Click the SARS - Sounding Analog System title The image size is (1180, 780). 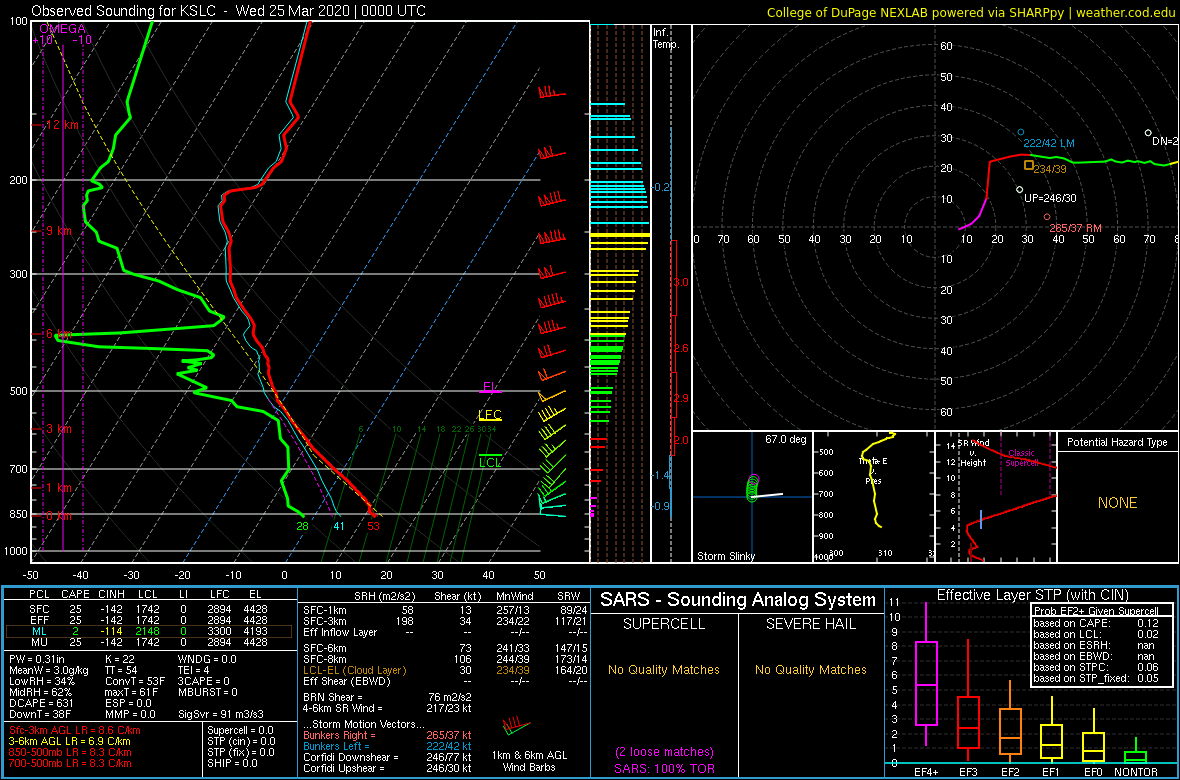point(738,600)
